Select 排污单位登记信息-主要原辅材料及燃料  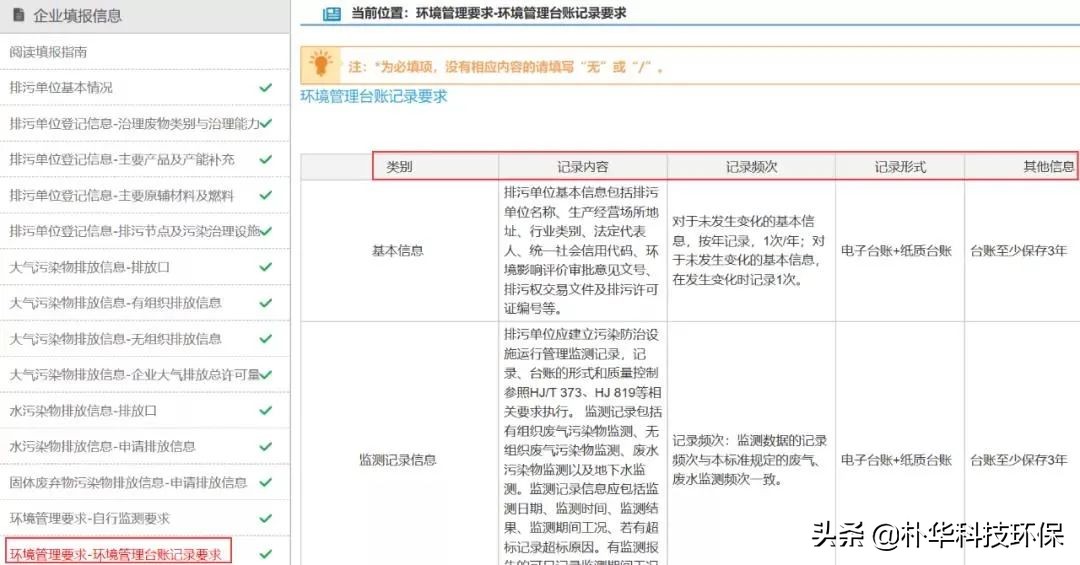point(122,195)
